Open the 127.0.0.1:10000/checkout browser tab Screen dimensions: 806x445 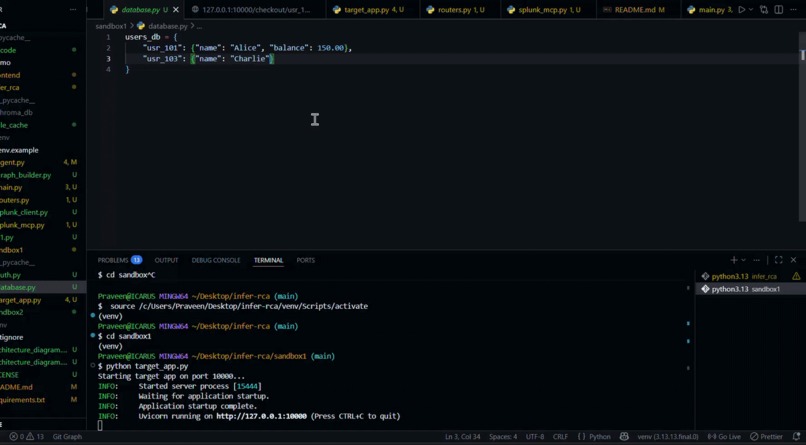252,10
